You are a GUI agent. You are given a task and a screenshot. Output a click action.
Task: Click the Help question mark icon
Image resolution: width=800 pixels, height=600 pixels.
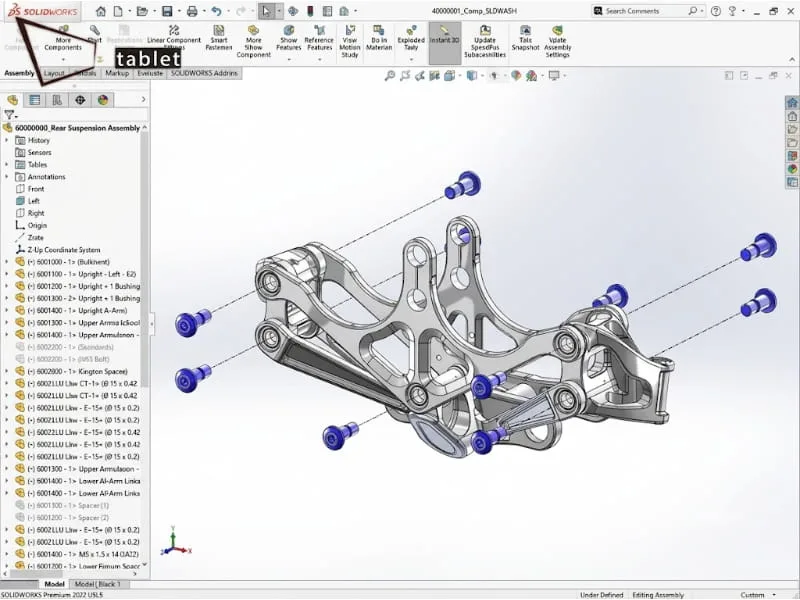click(x=716, y=11)
